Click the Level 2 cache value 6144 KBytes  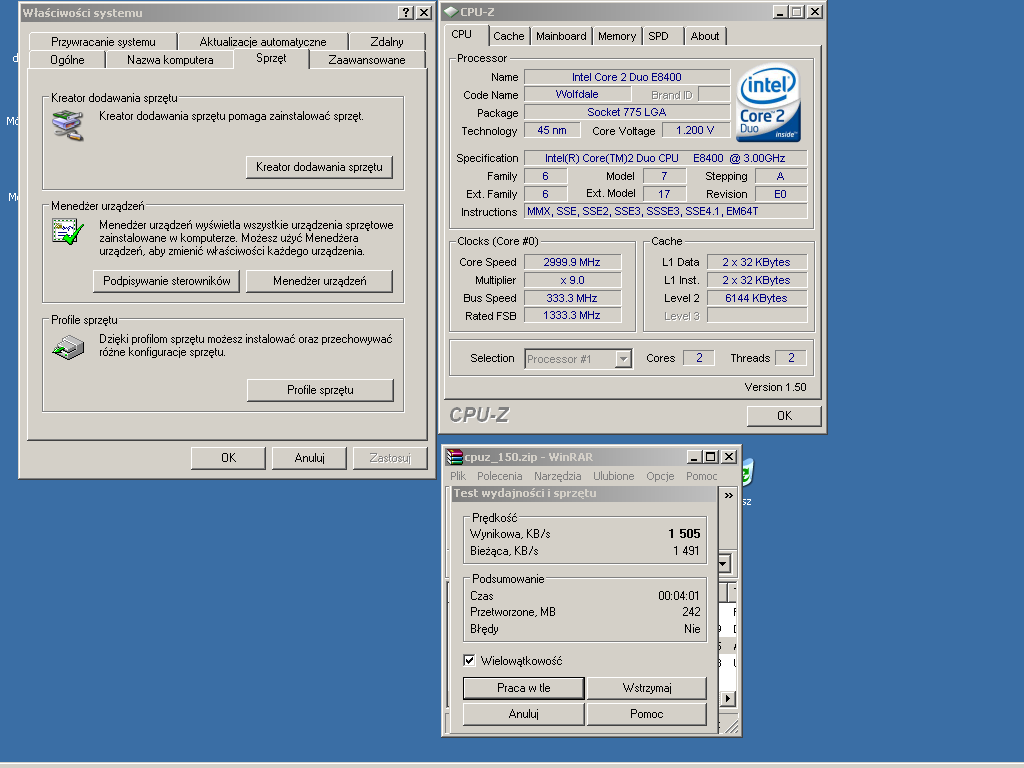tap(757, 298)
